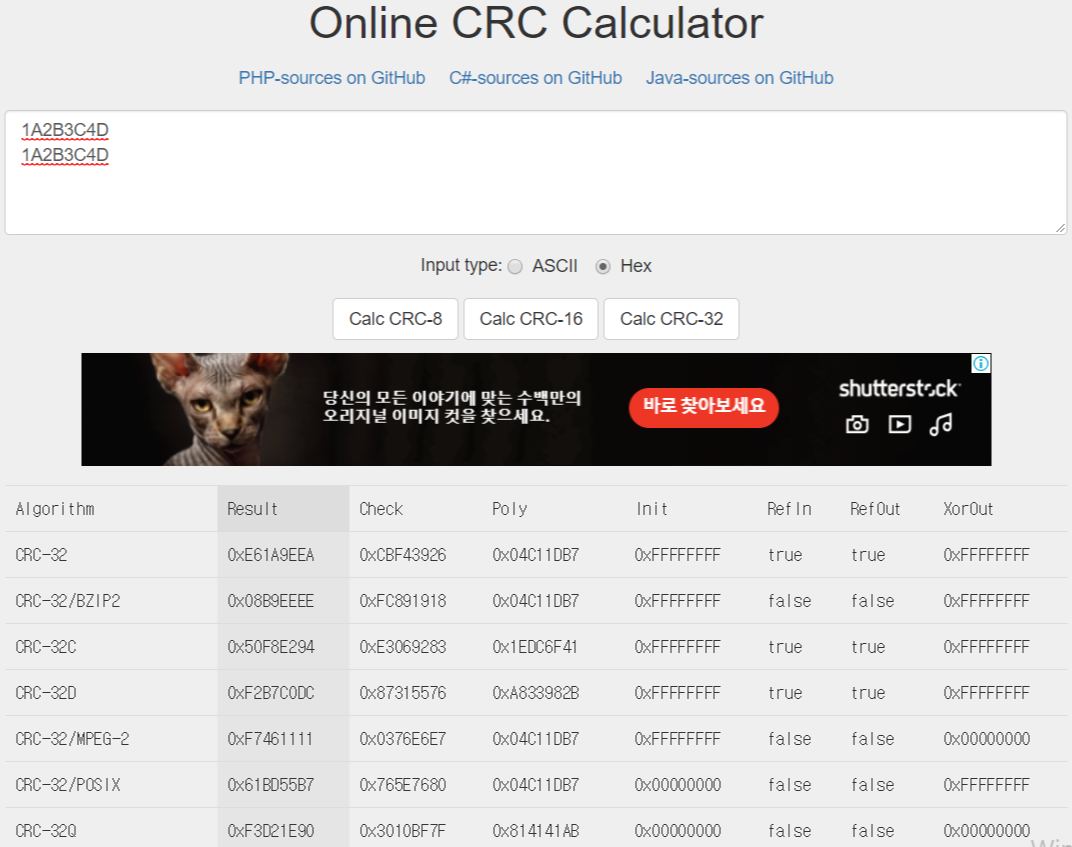Click the red Korean call-to-action button in ad
Viewport: 1072px width, 847px height.
tap(704, 407)
